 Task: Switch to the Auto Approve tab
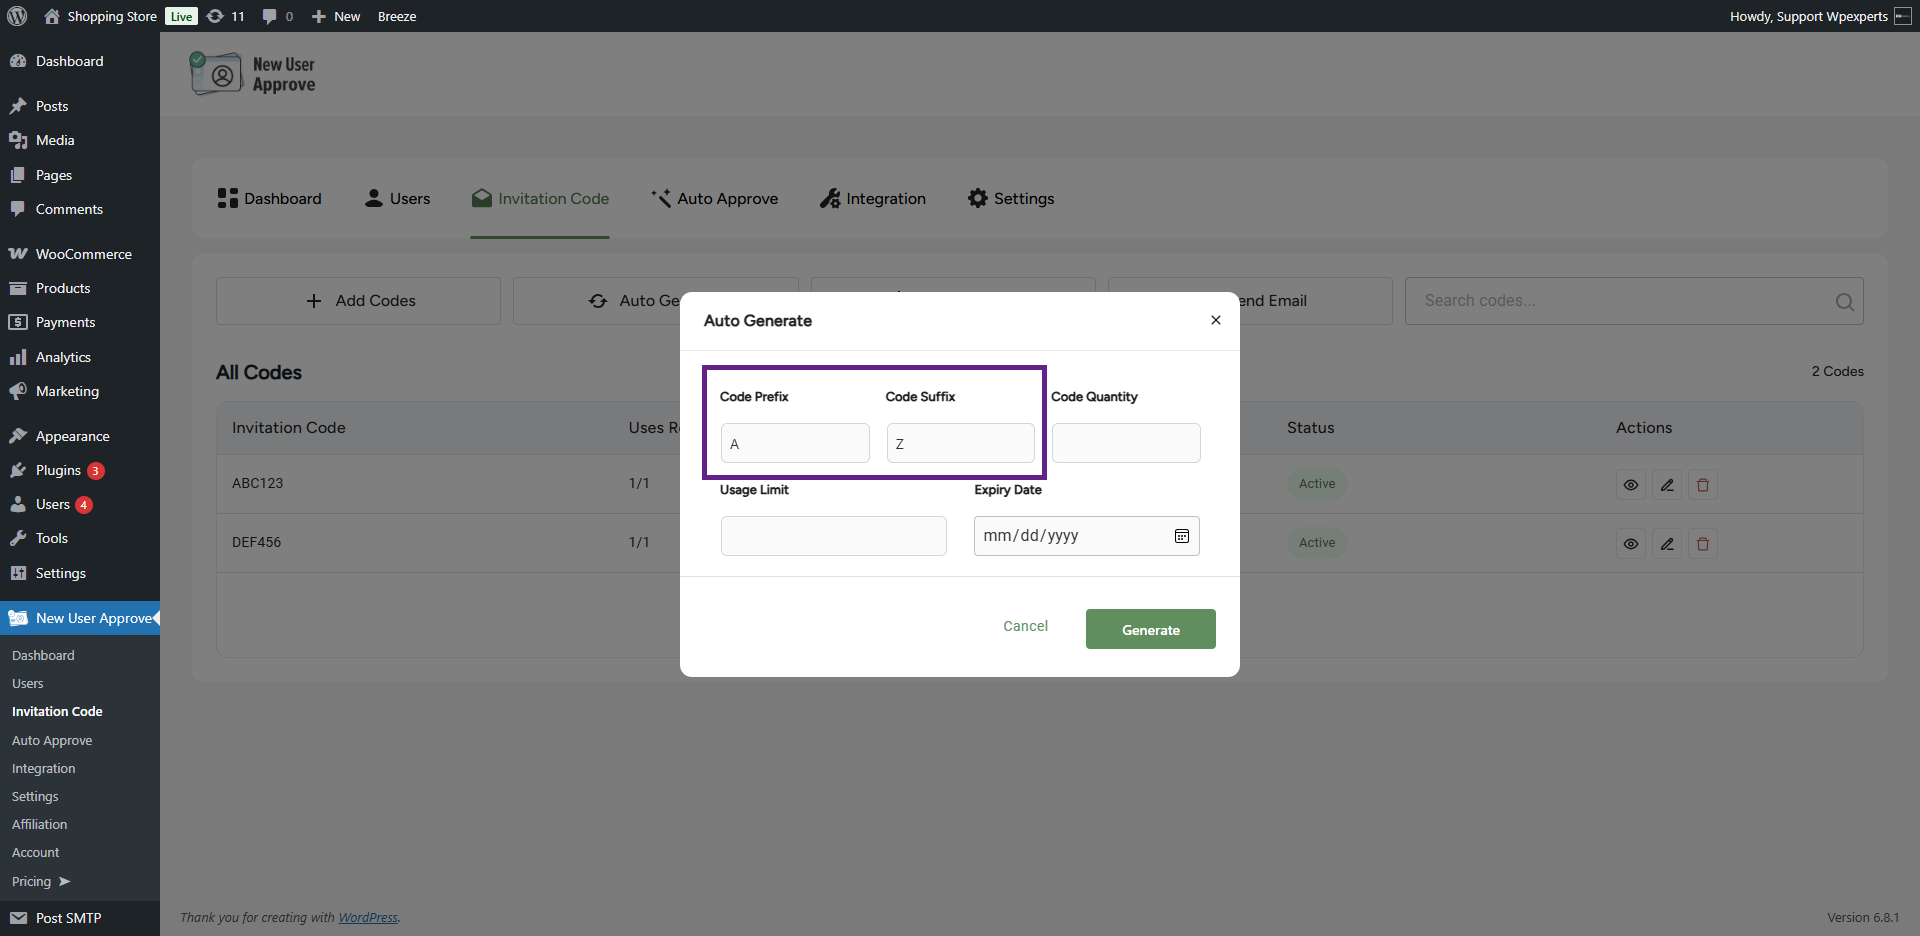714,199
